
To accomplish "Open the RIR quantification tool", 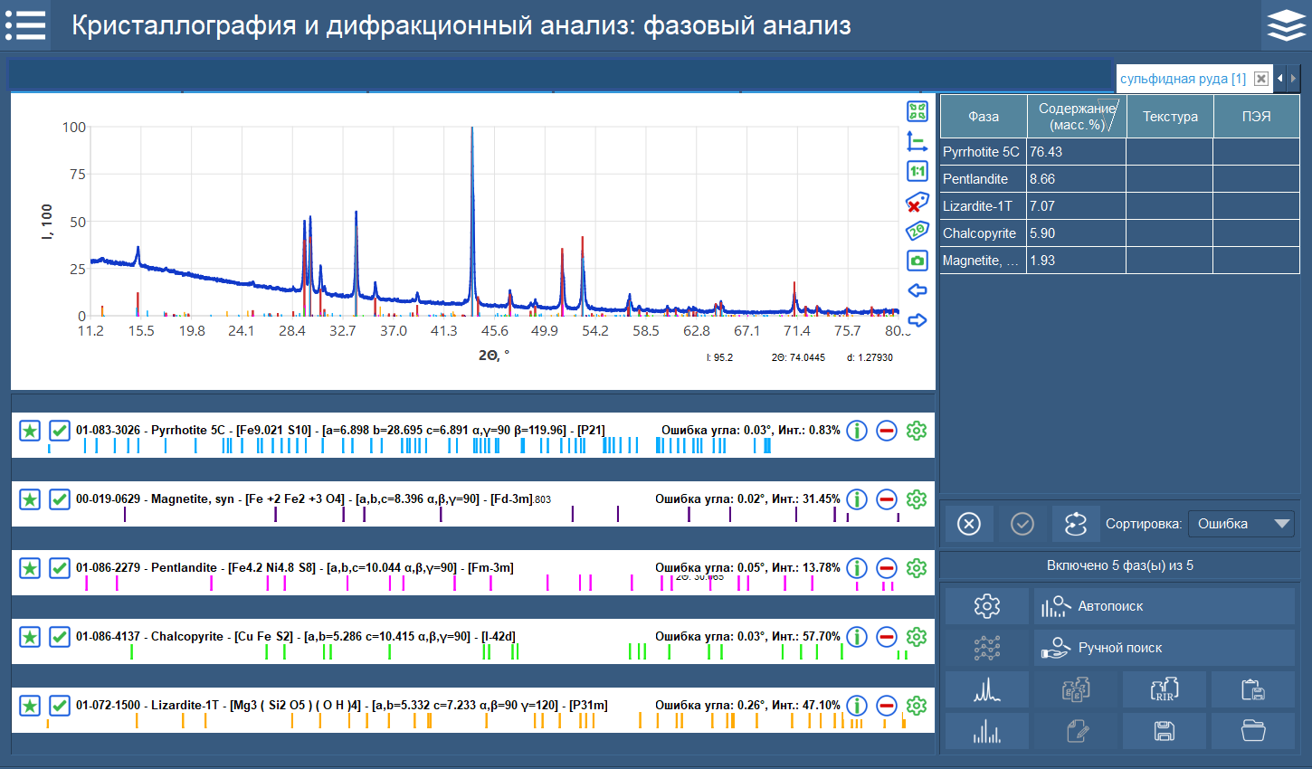I will 1163,689.
